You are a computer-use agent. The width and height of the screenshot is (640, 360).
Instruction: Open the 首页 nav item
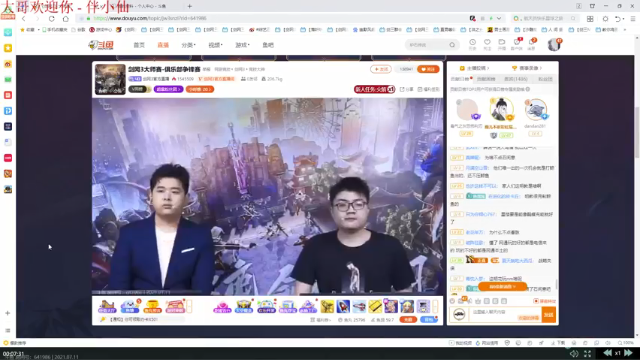point(139,45)
